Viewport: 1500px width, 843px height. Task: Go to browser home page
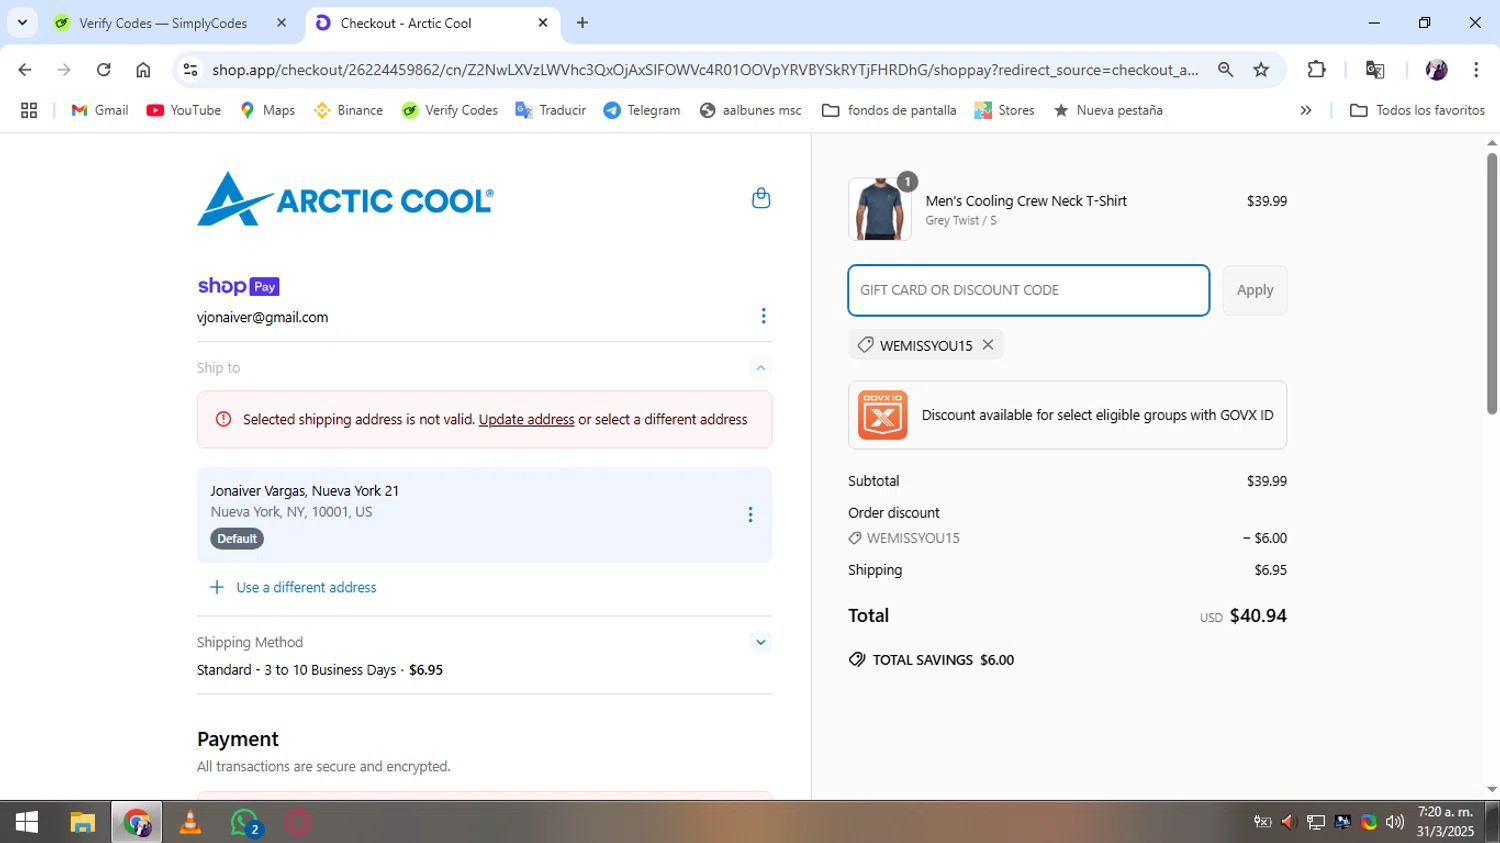pos(143,70)
